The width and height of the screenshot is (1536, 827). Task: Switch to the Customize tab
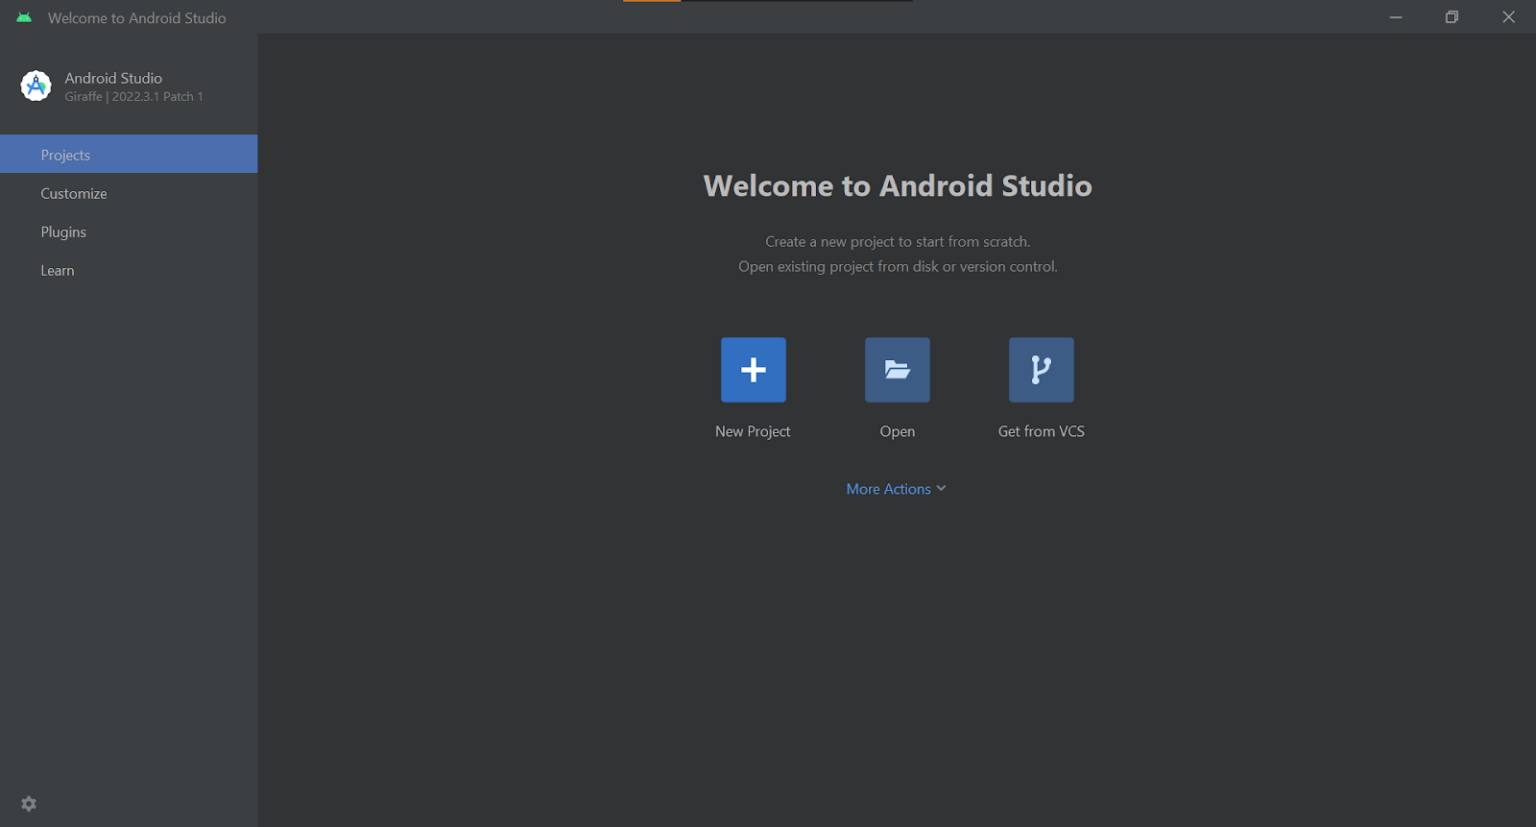pos(129,193)
